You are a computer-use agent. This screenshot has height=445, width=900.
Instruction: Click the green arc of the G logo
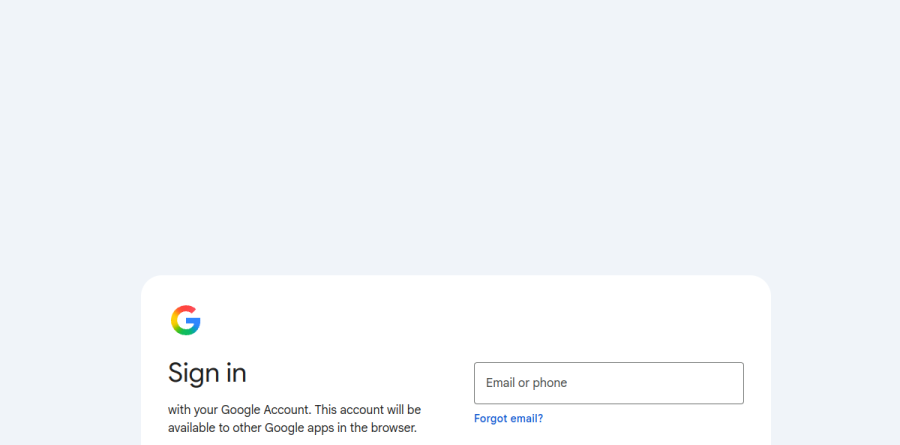[185, 332]
